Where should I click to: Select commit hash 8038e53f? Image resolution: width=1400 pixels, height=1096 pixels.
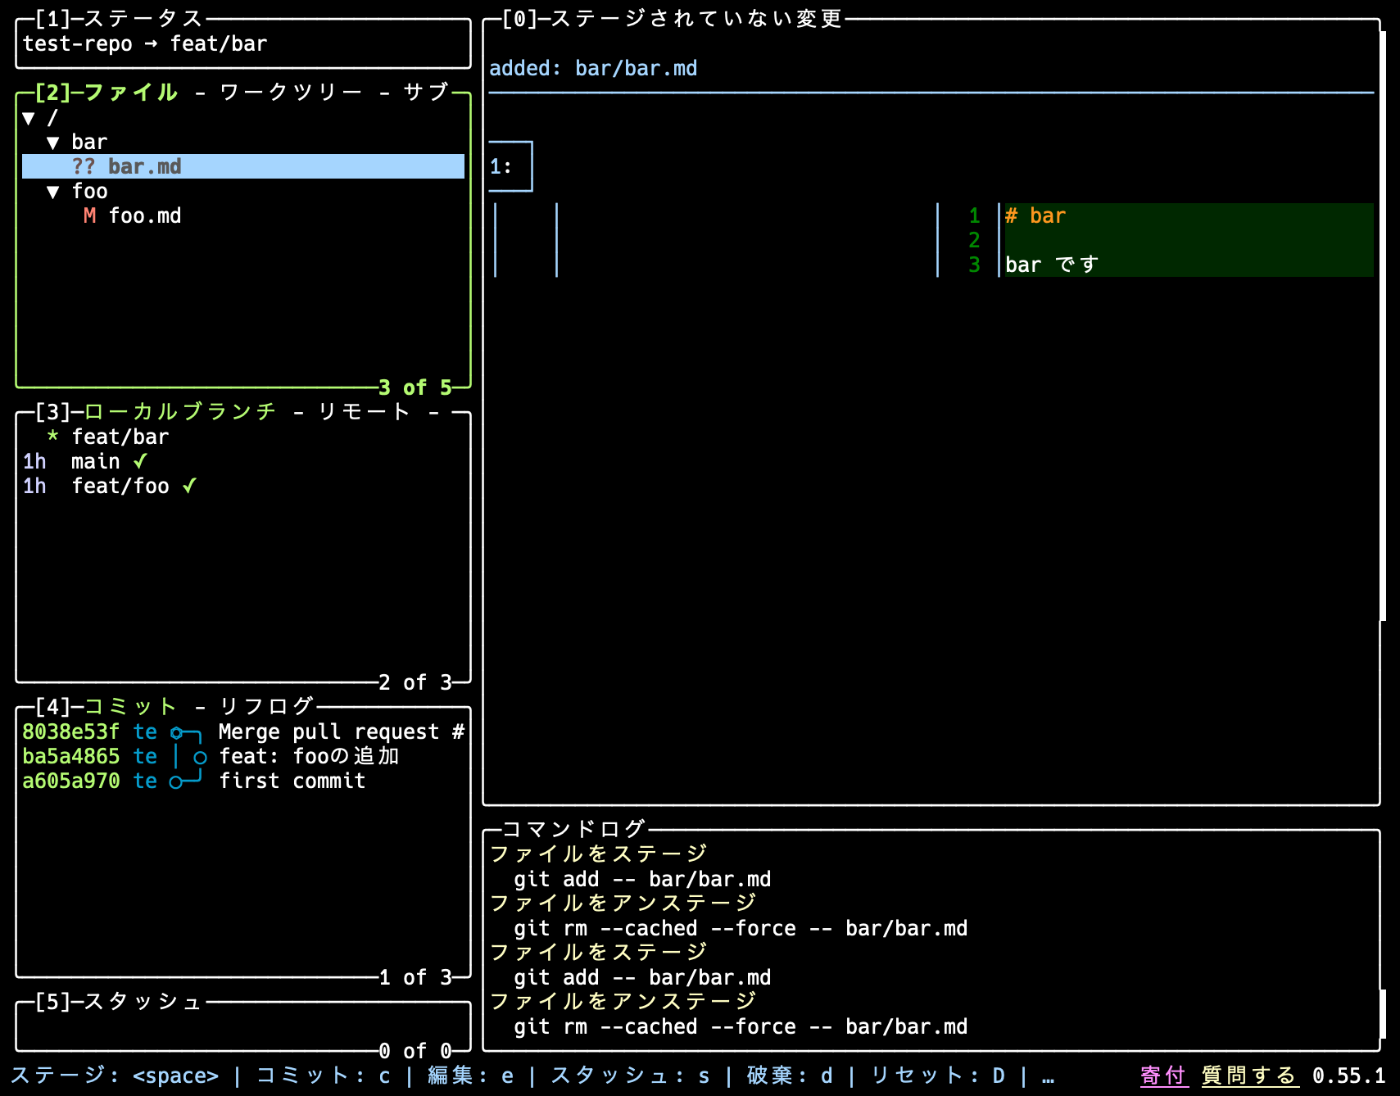click(x=71, y=732)
